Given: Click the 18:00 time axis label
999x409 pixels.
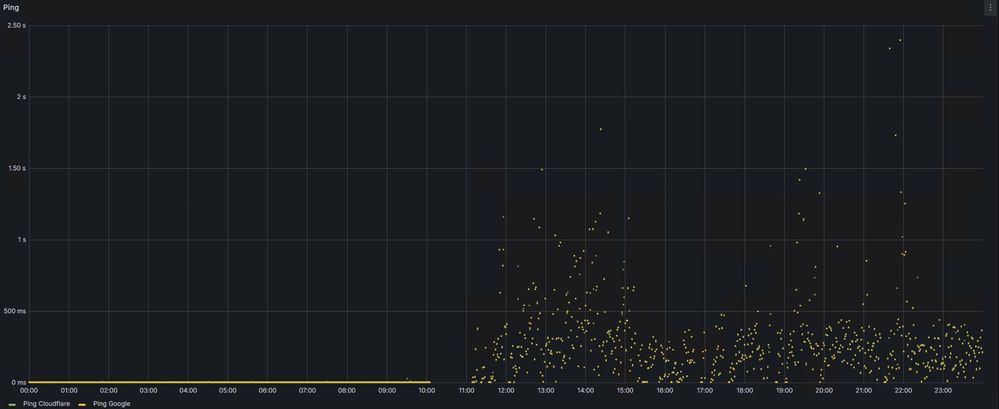Looking at the screenshot, I should click(744, 390).
